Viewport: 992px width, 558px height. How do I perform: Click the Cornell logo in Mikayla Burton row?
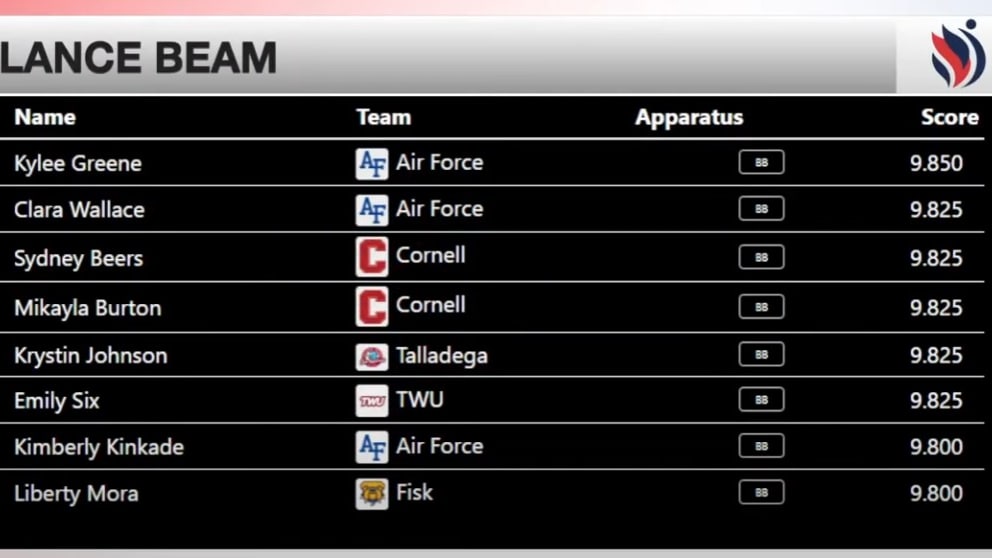[372, 307]
